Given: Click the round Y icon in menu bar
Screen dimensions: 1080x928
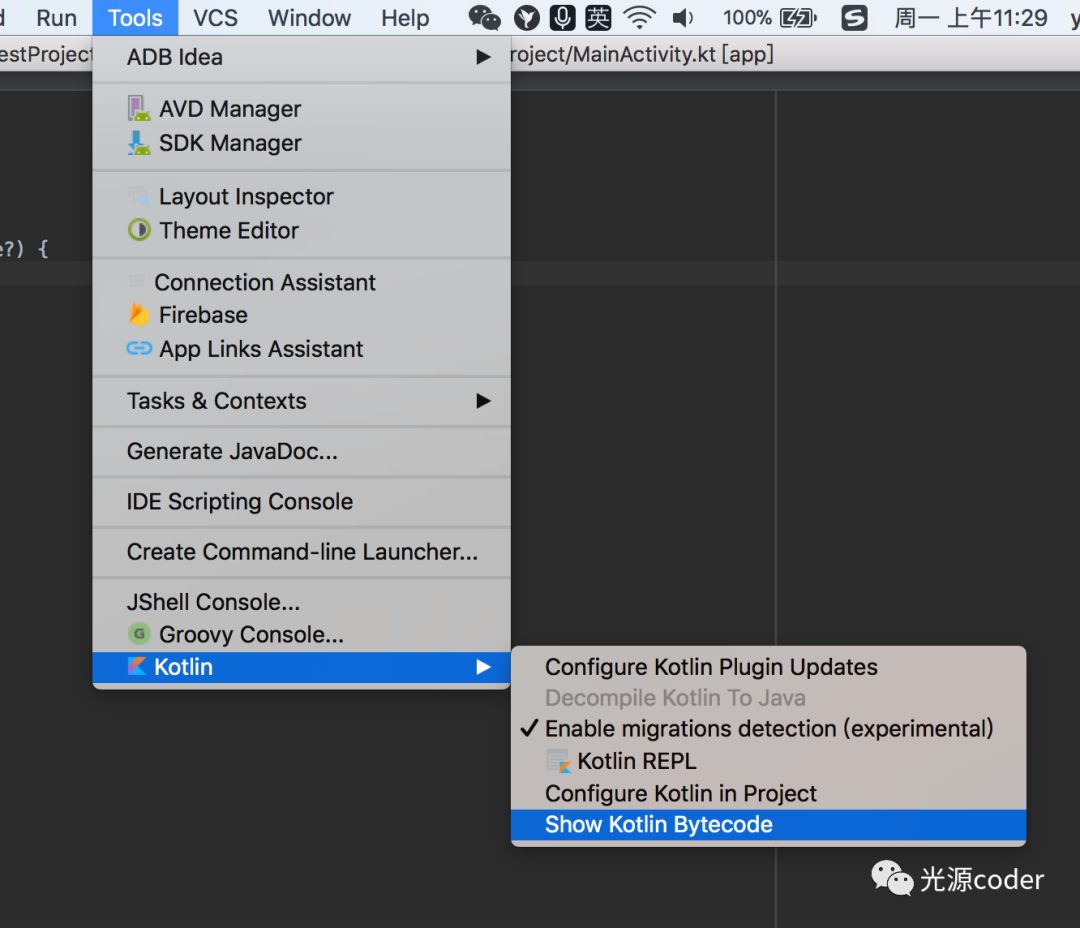Looking at the screenshot, I should [527, 18].
